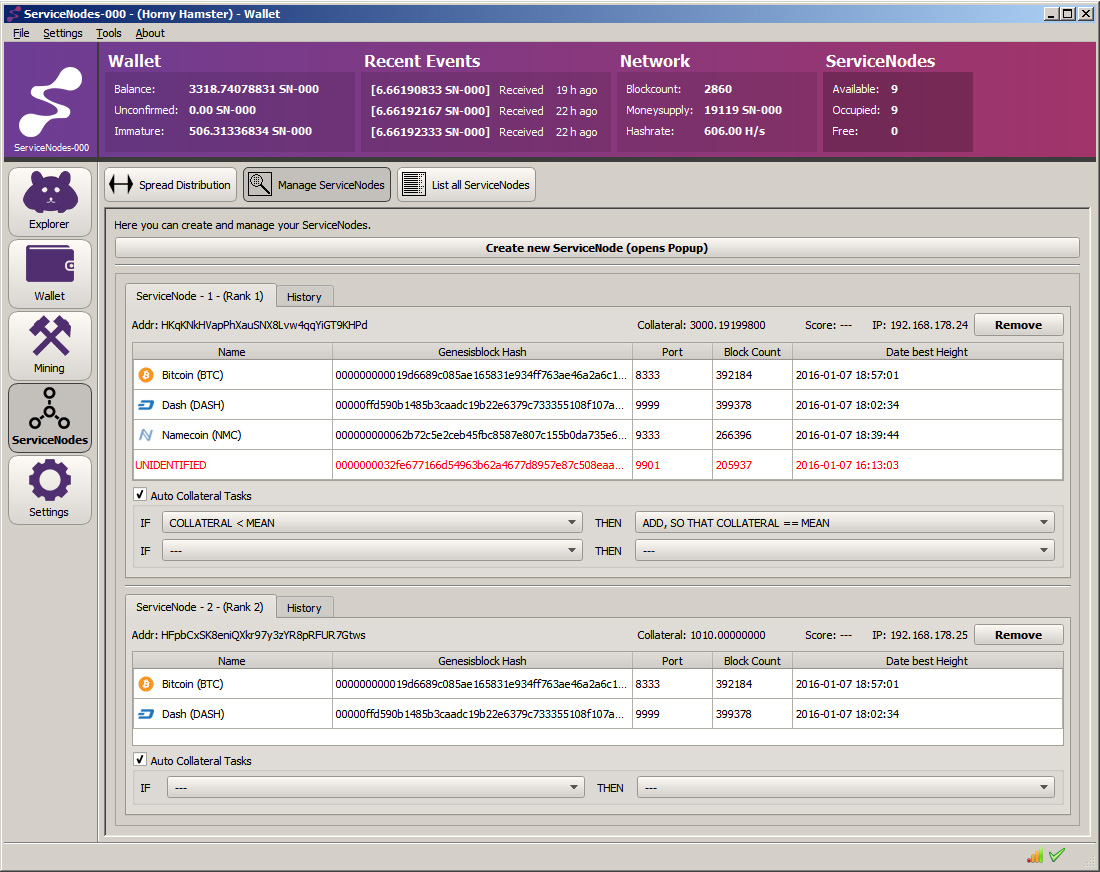The height and width of the screenshot is (872, 1100).
Task: Click the balance value 3318.74078831 SN-000
Action: pos(254,89)
